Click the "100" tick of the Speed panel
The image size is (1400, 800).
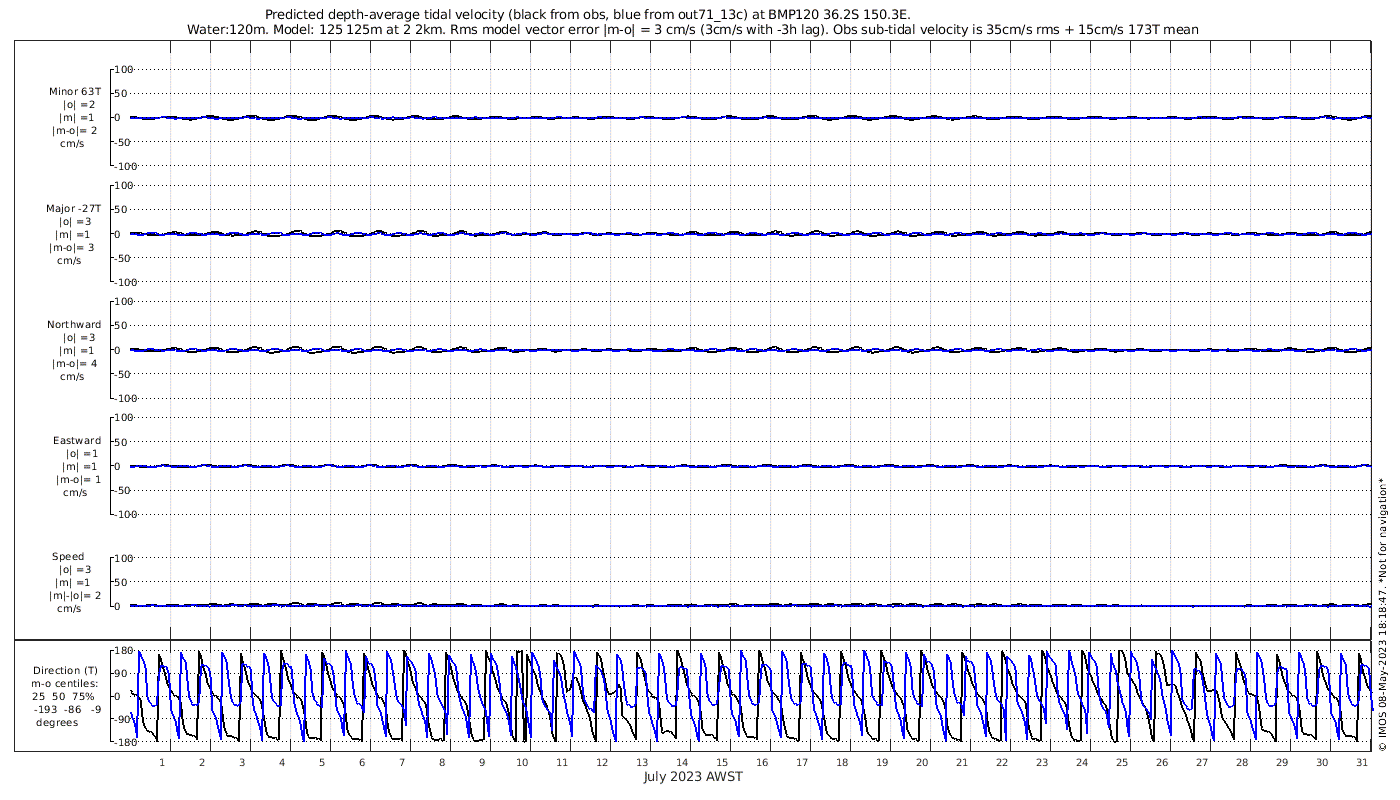(x=124, y=558)
